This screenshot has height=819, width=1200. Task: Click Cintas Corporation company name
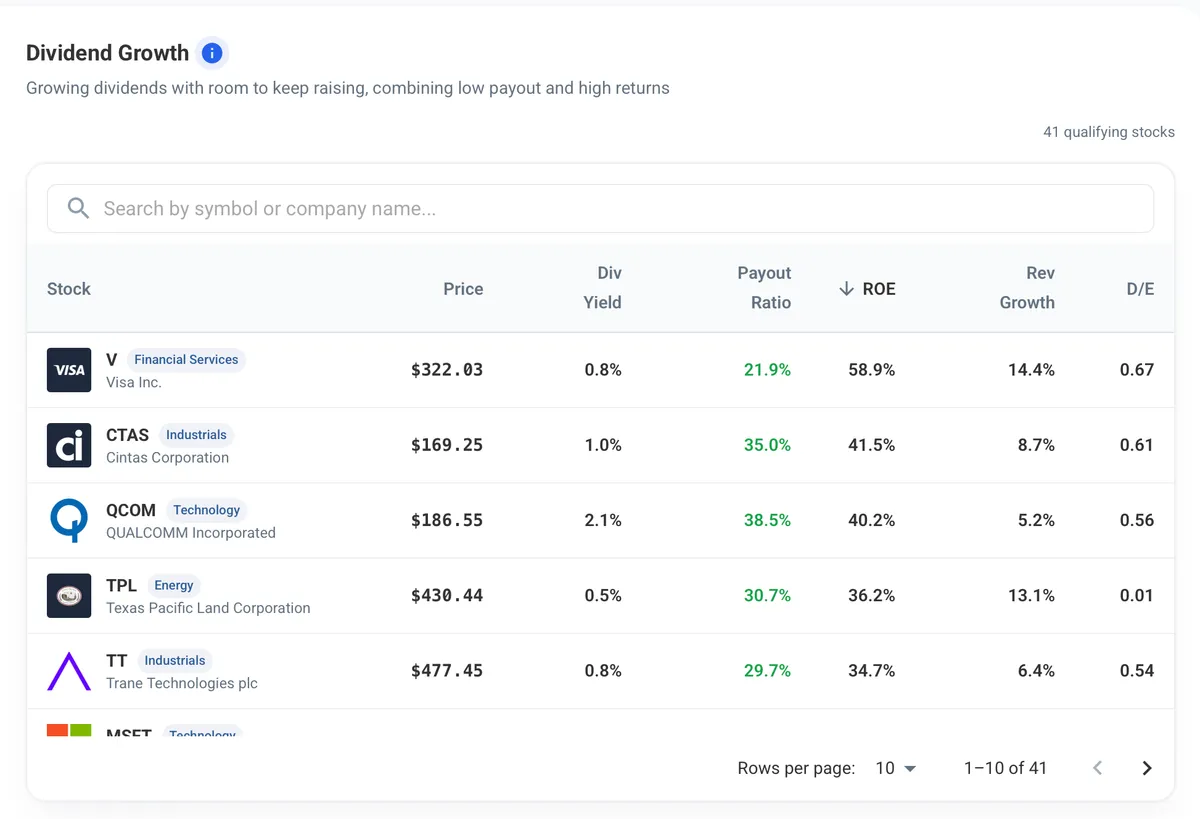coord(167,457)
